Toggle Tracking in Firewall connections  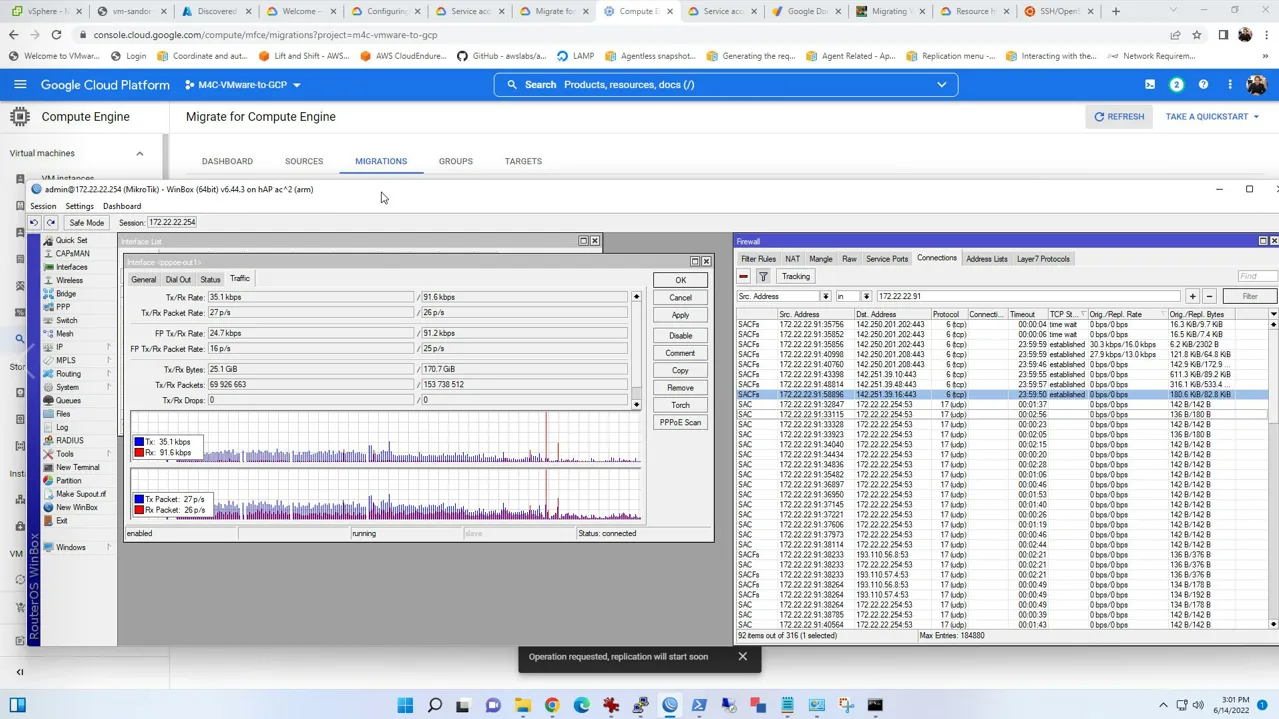click(796, 277)
